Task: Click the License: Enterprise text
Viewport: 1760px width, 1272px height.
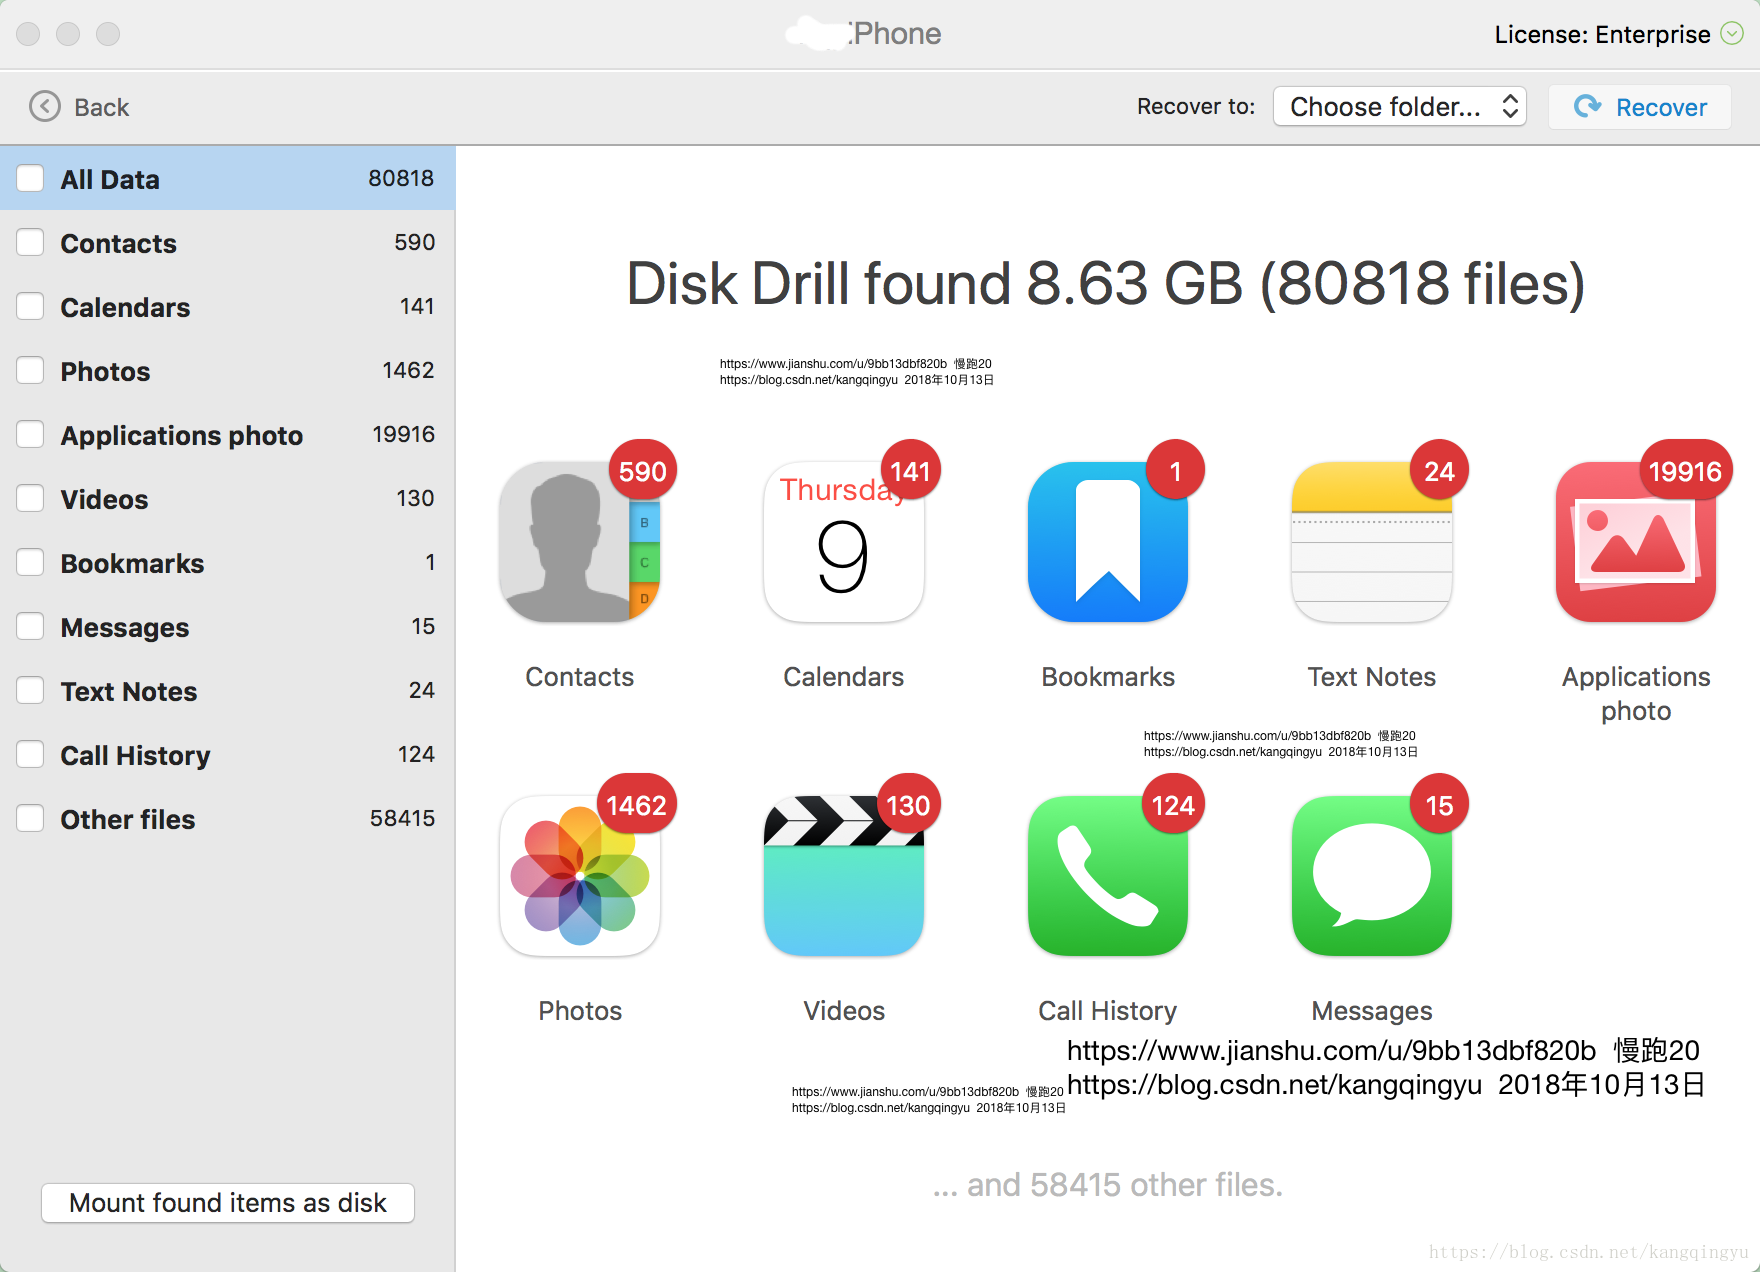Action: point(1602,34)
